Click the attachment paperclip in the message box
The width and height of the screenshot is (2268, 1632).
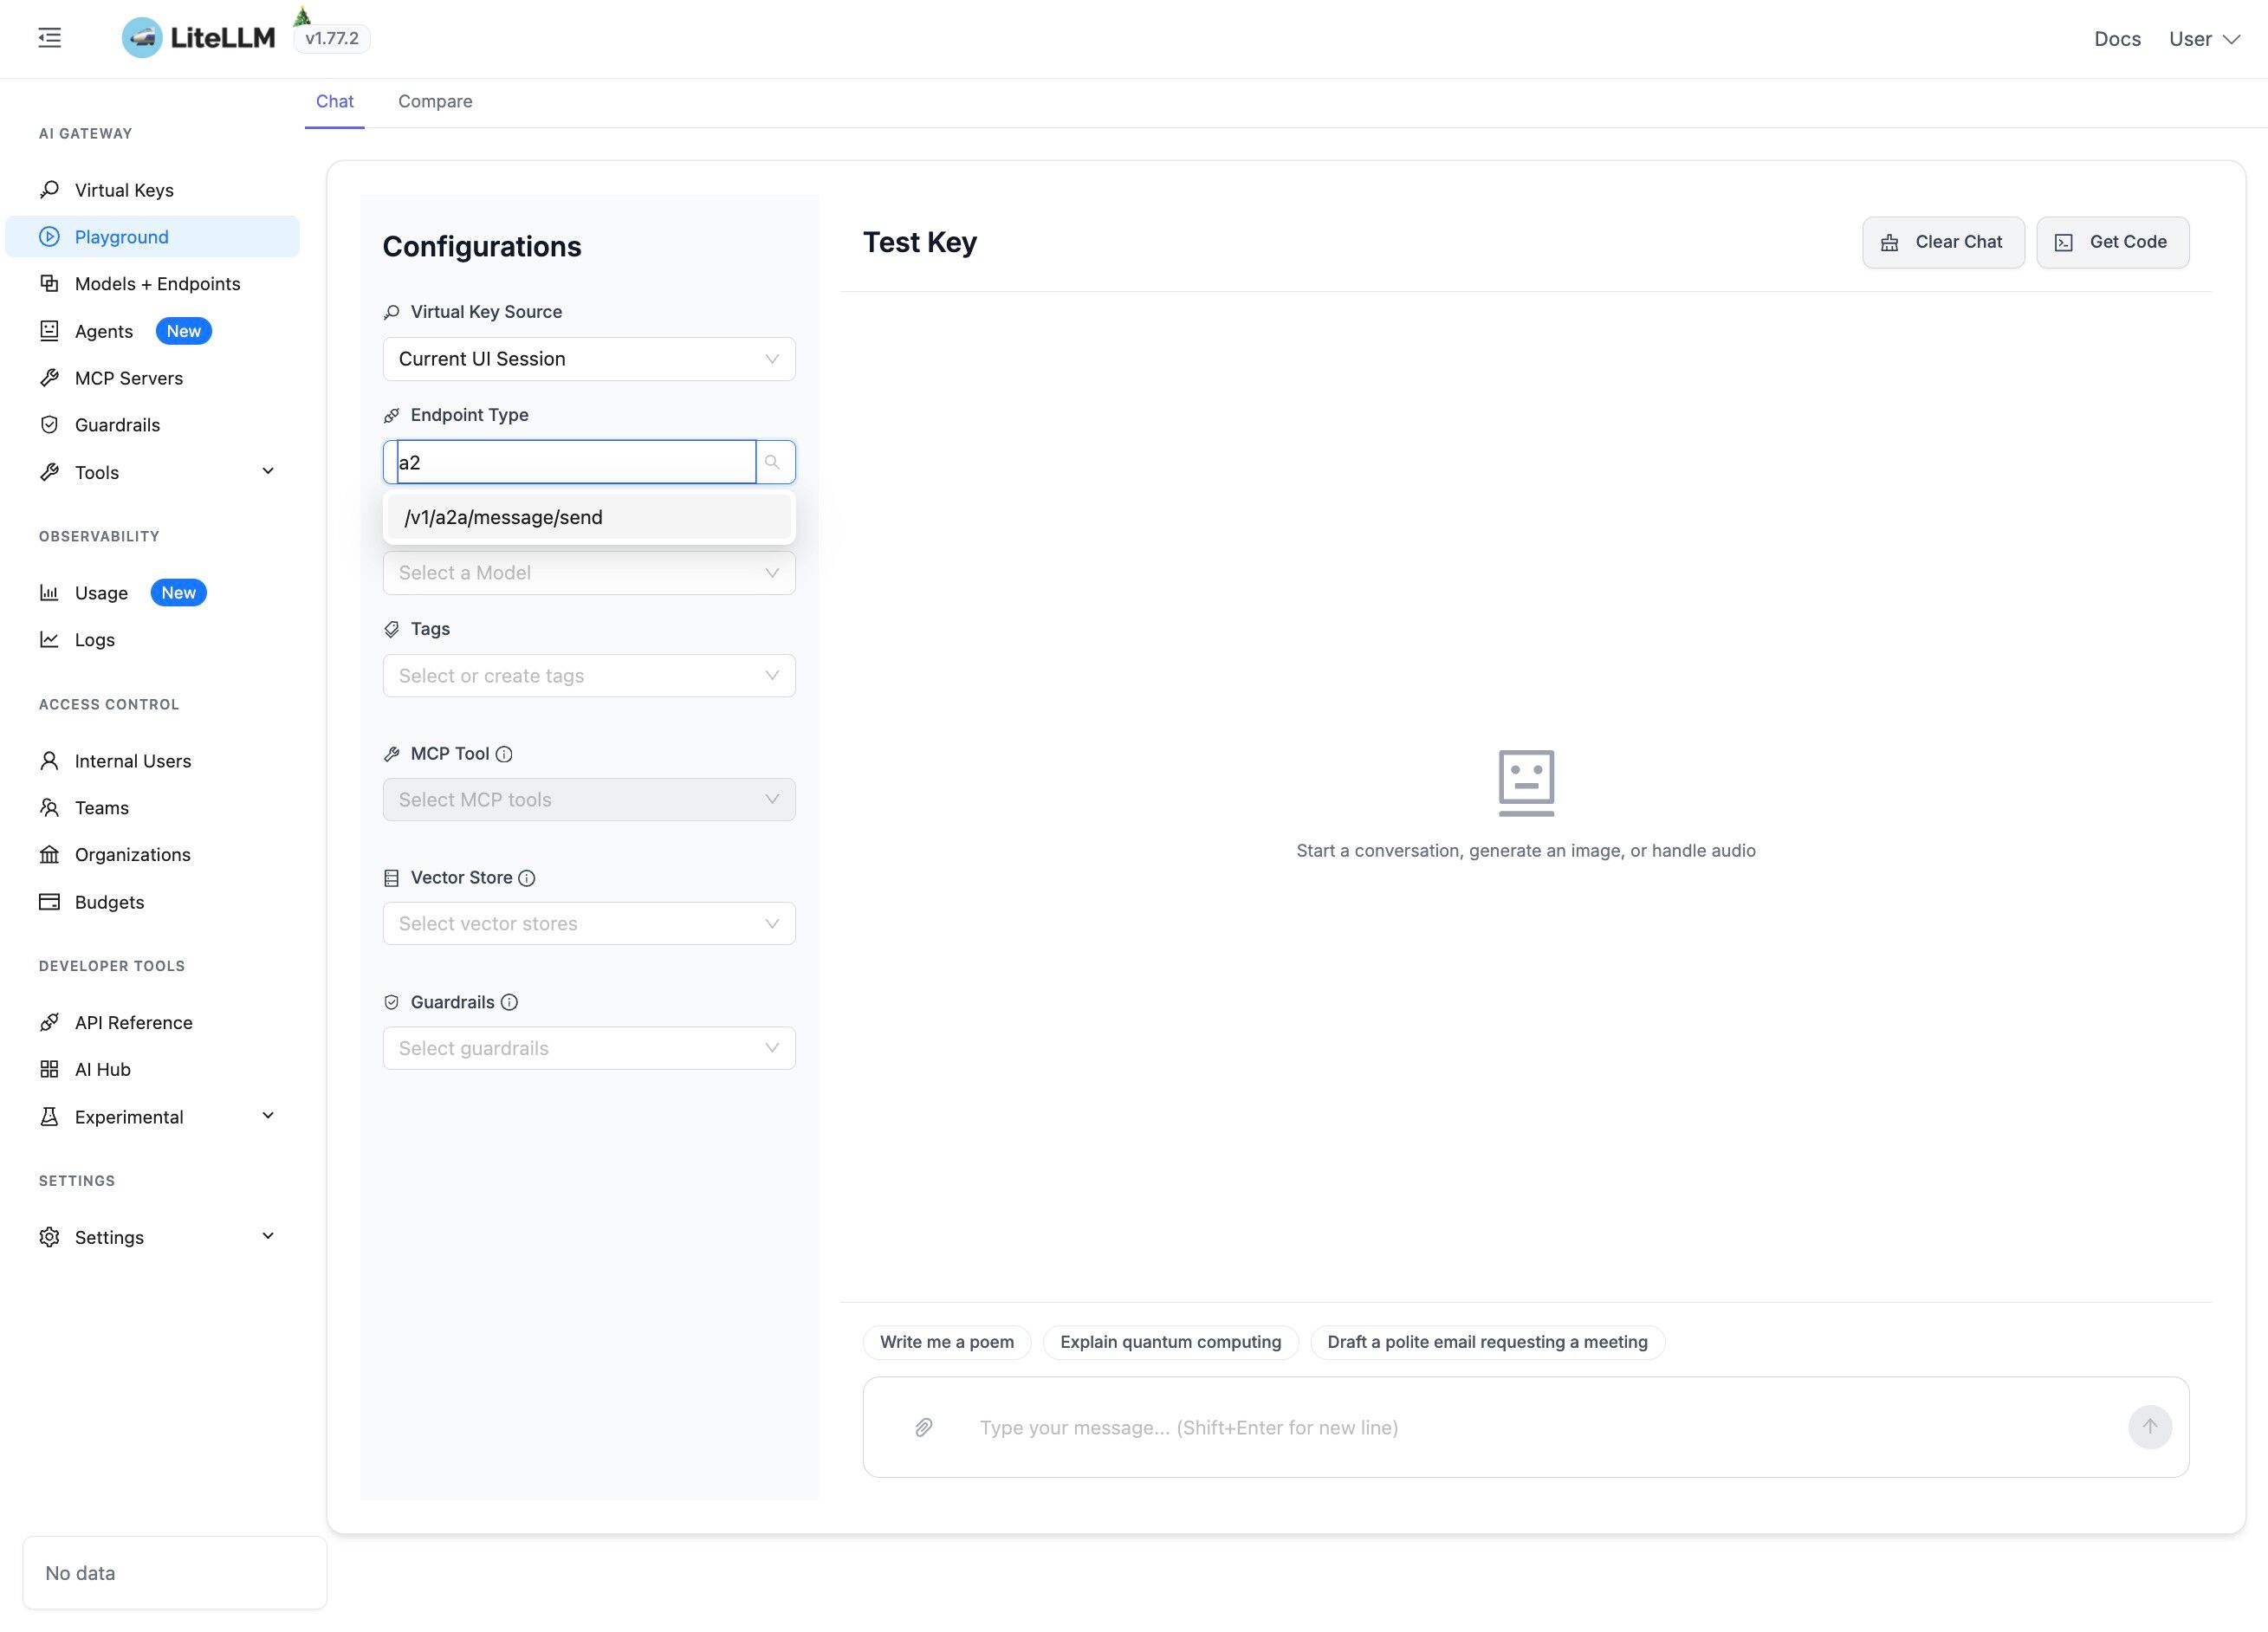(x=921, y=1427)
